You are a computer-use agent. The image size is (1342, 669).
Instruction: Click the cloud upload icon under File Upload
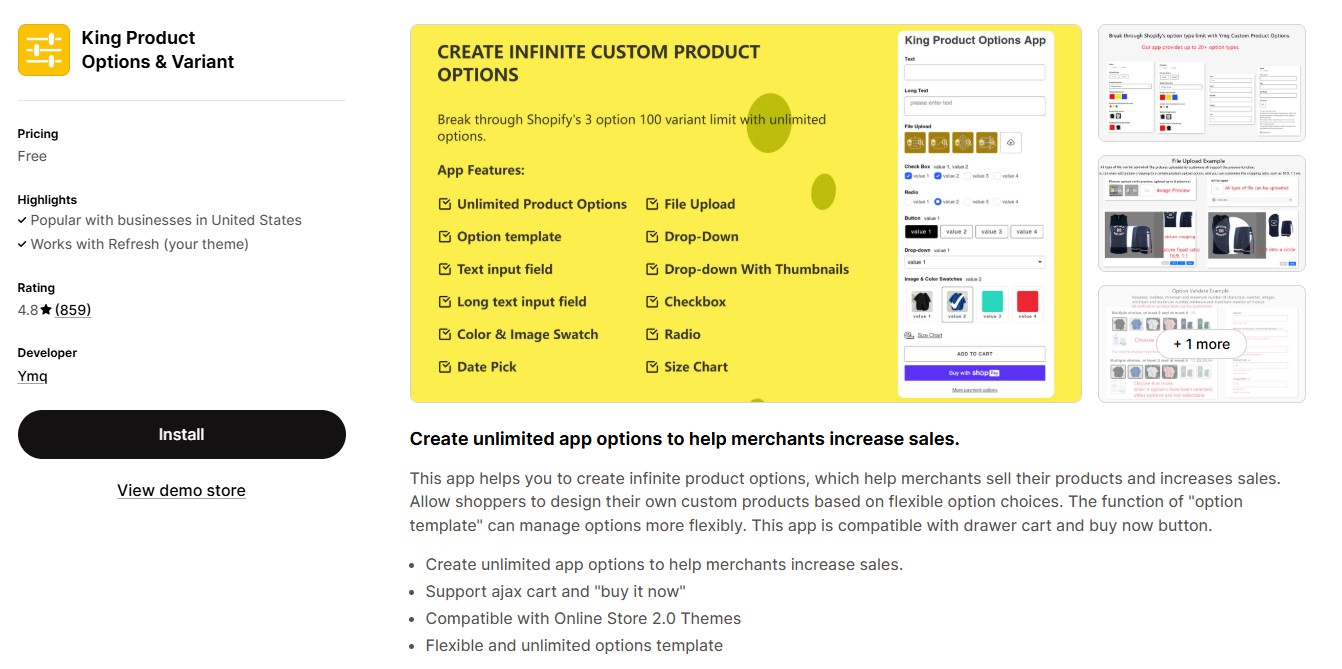[1010, 143]
